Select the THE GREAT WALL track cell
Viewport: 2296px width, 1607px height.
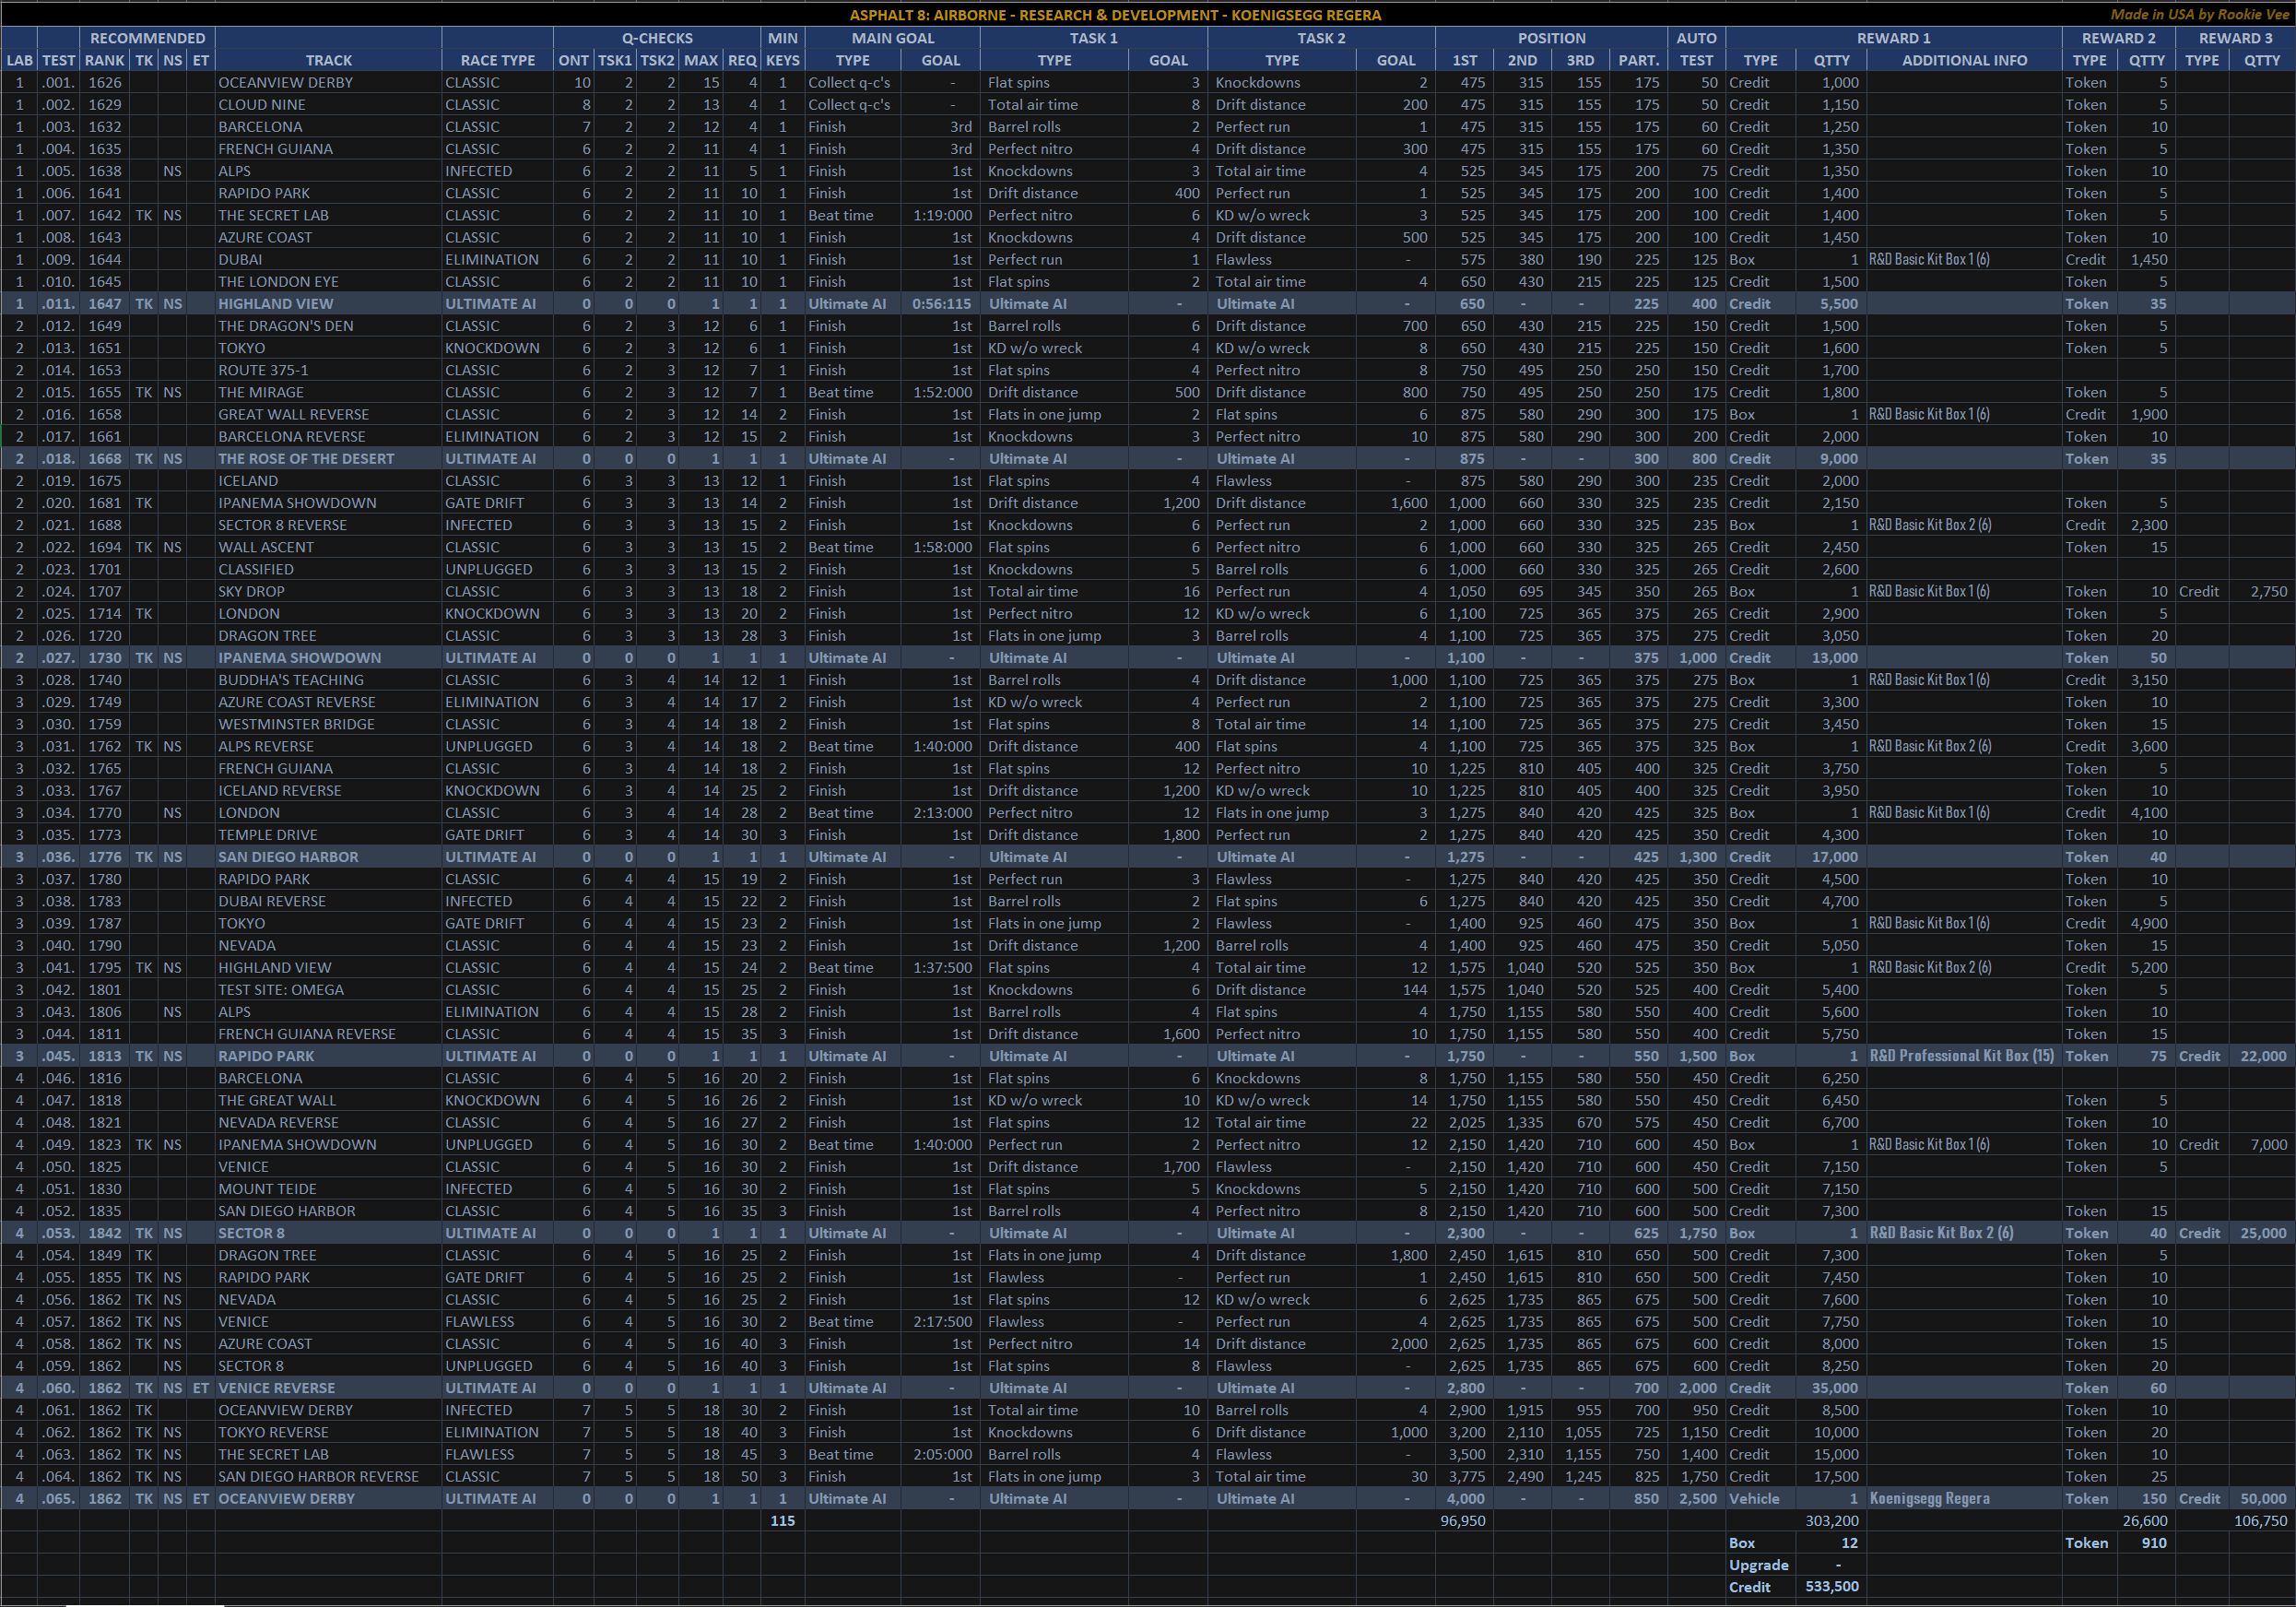pos(328,1100)
